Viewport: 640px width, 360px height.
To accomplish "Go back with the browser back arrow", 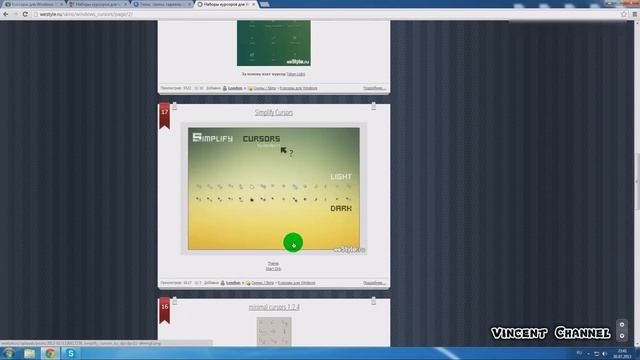I will [x=6, y=14].
